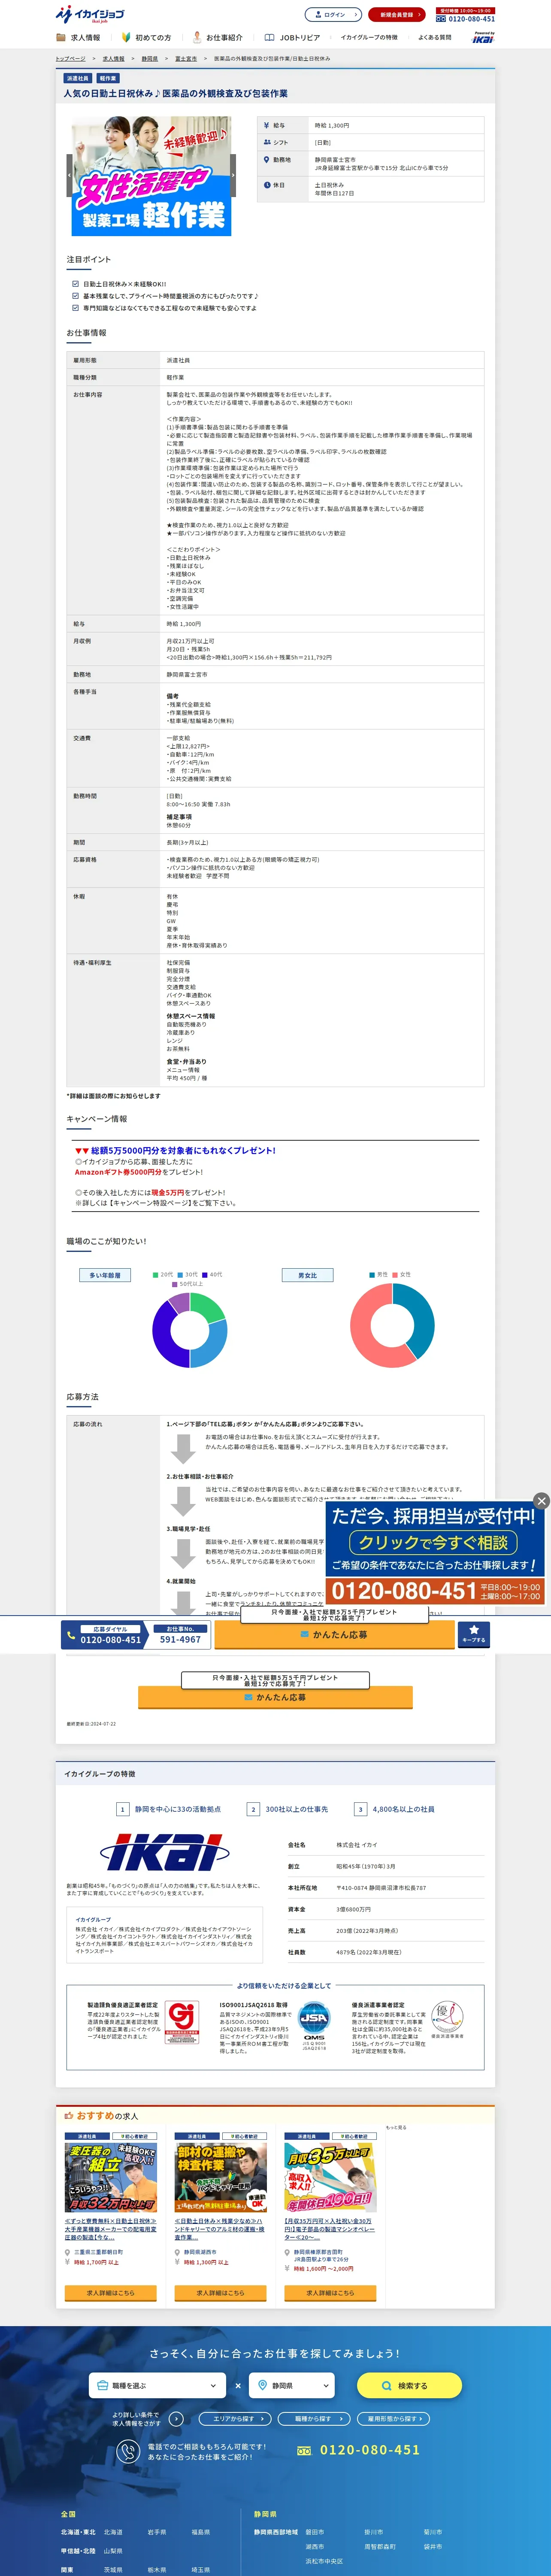Image resolution: width=551 pixels, height=2576 pixels.
Task: Click the Powered by IKAI logo
Action: [x=483, y=37]
